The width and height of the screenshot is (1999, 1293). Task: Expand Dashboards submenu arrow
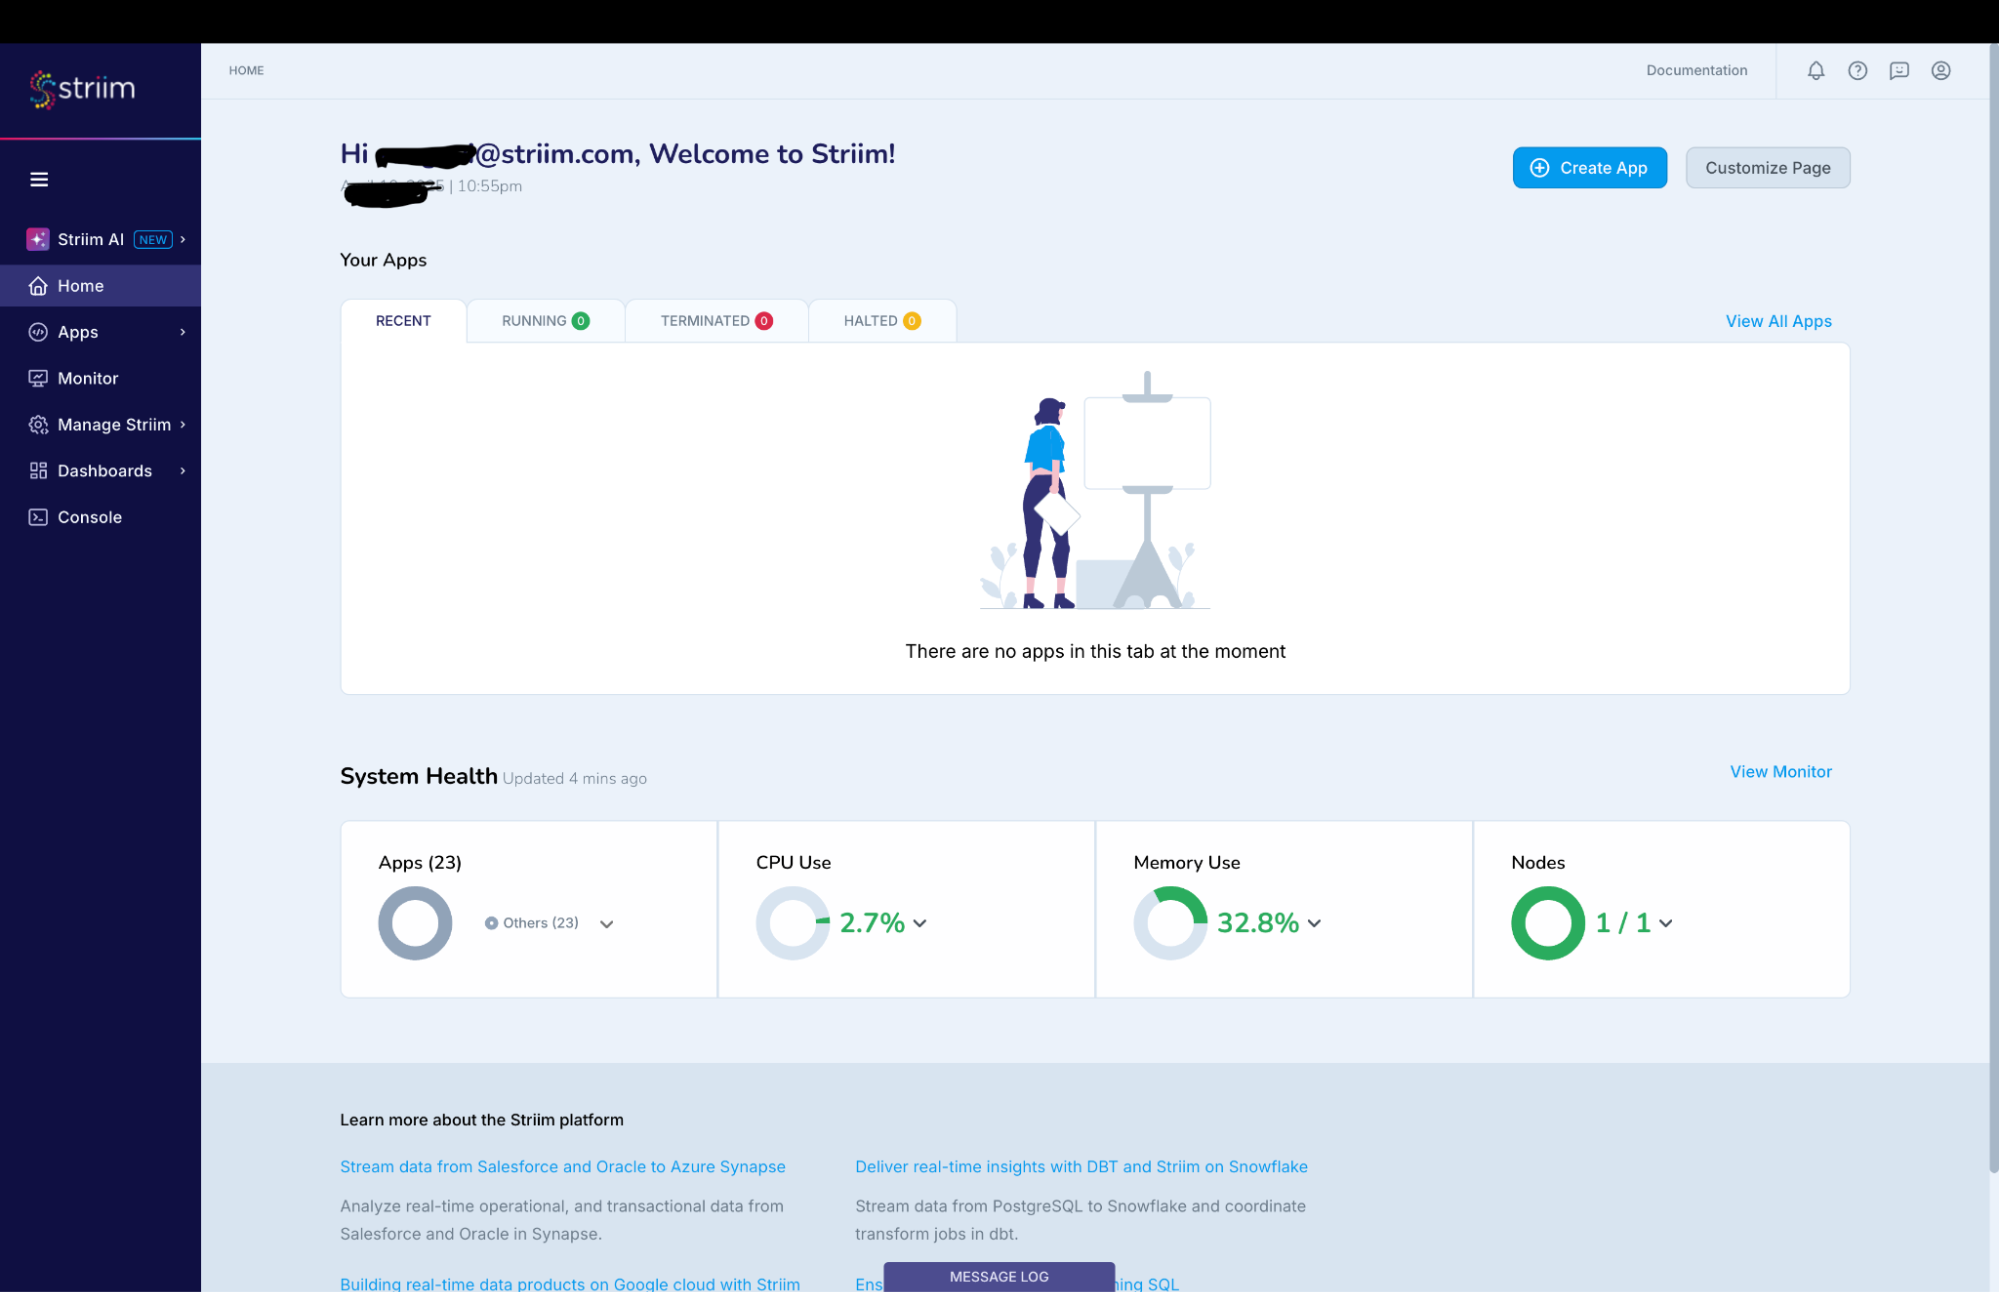click(183, 471)
